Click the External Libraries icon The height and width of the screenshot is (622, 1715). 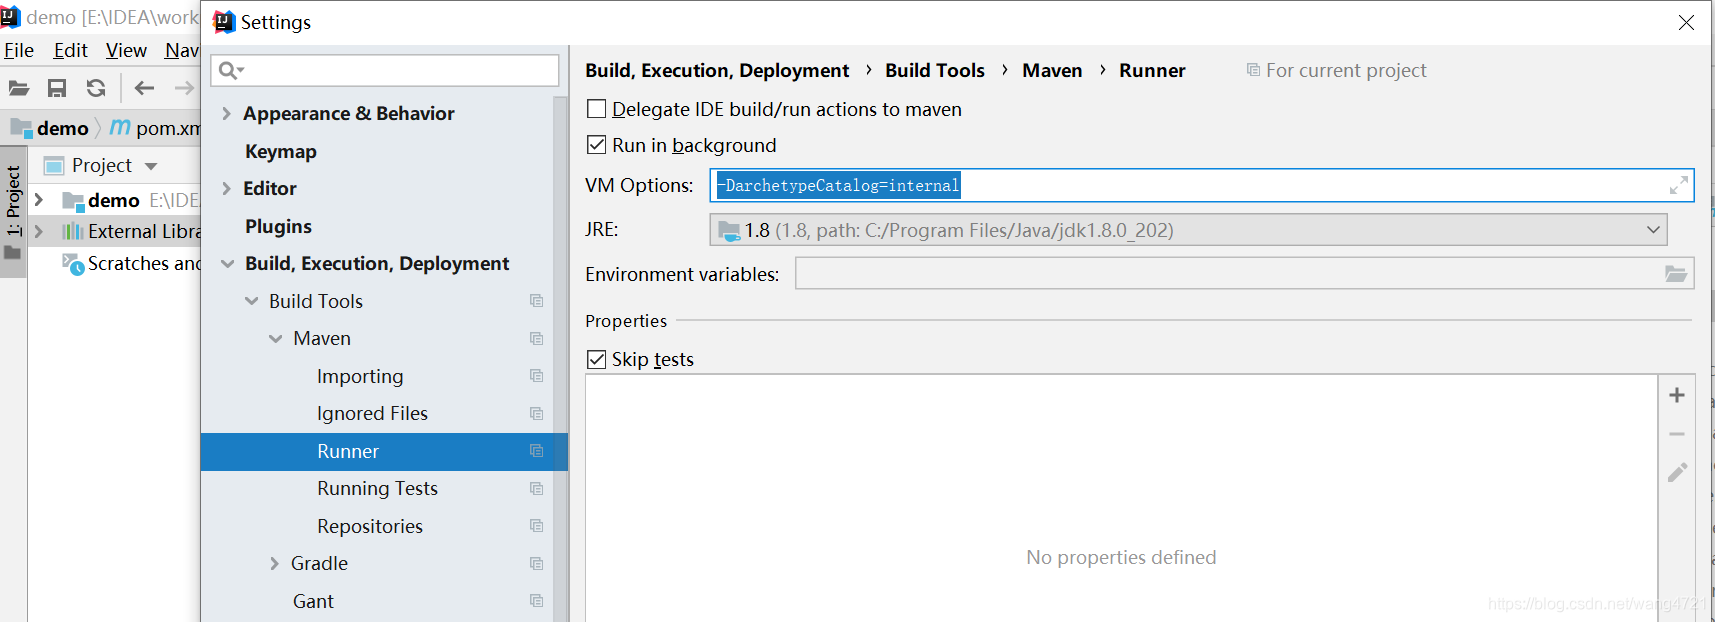coord(73,231)
